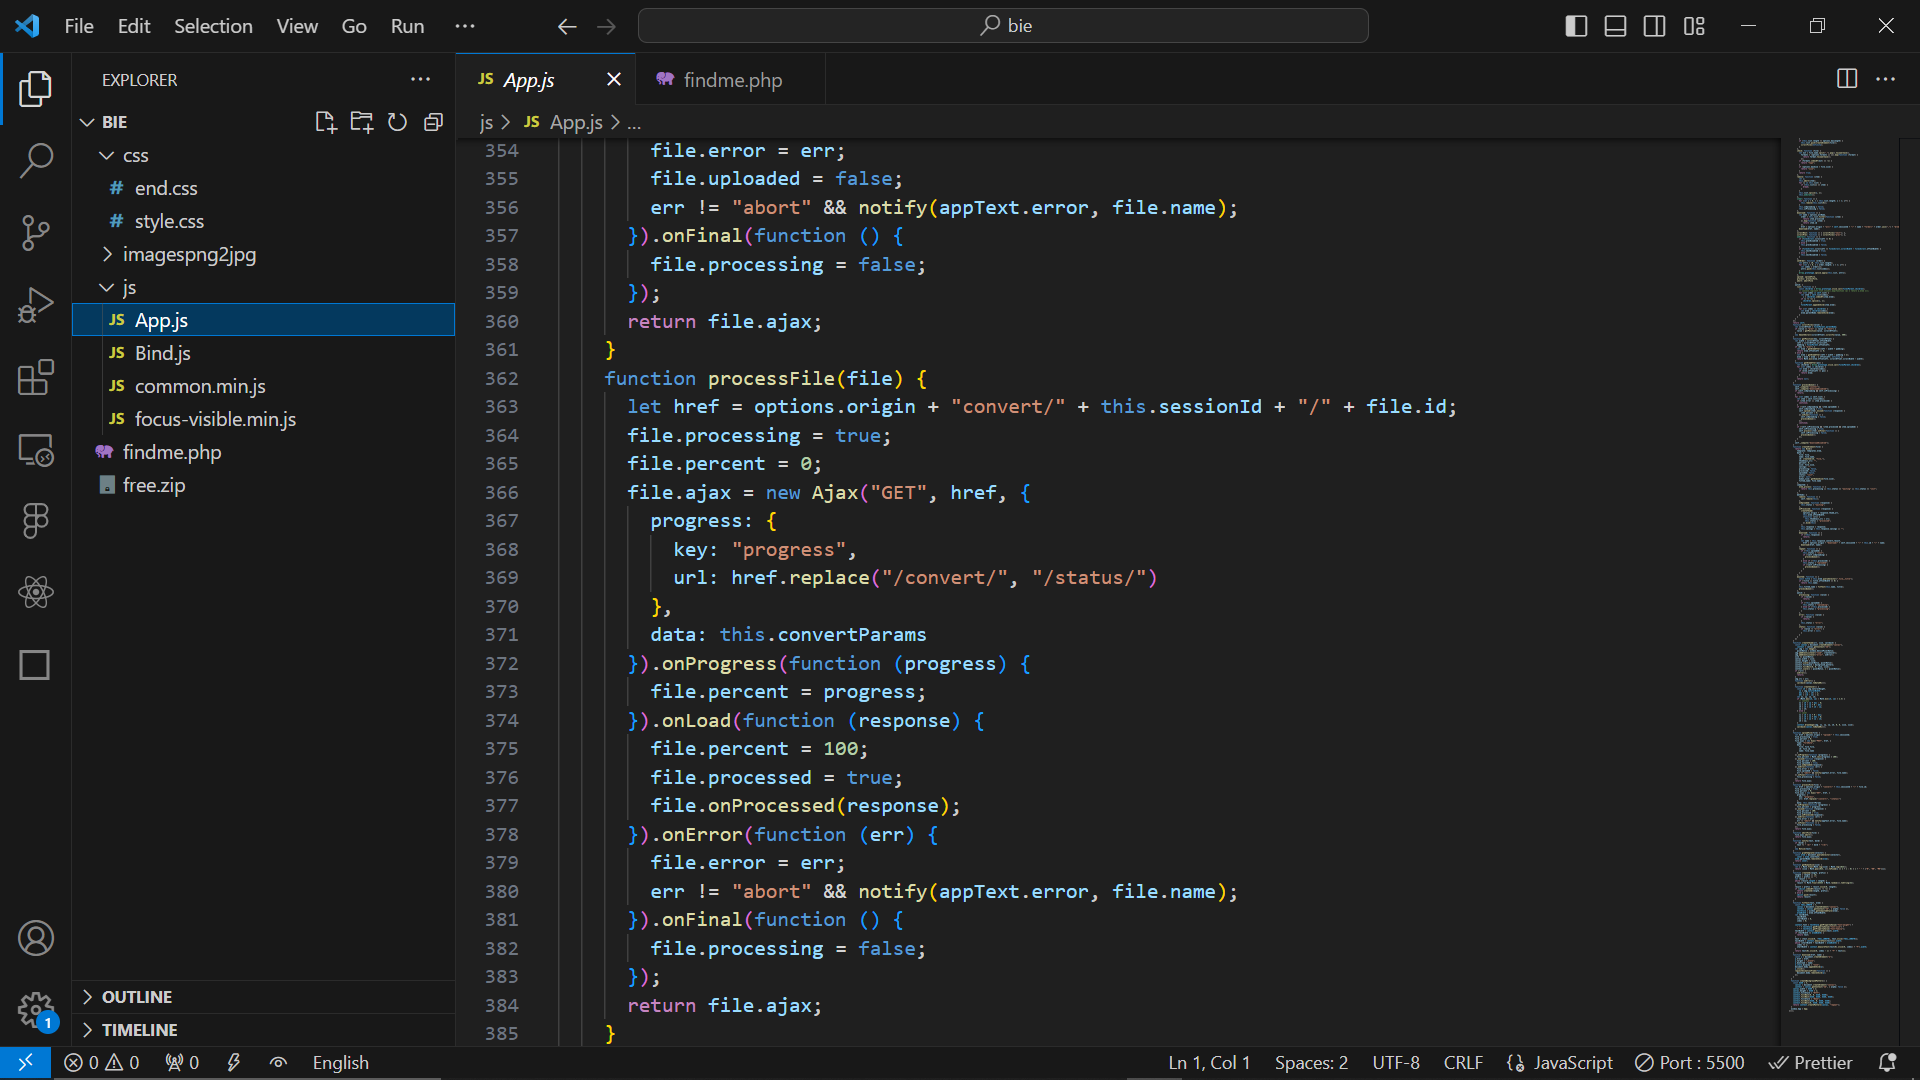Click the JavaScript language mode button
Image resolution: width=1920 pixels, height=1080 pixels.
click(1560, 1063)
